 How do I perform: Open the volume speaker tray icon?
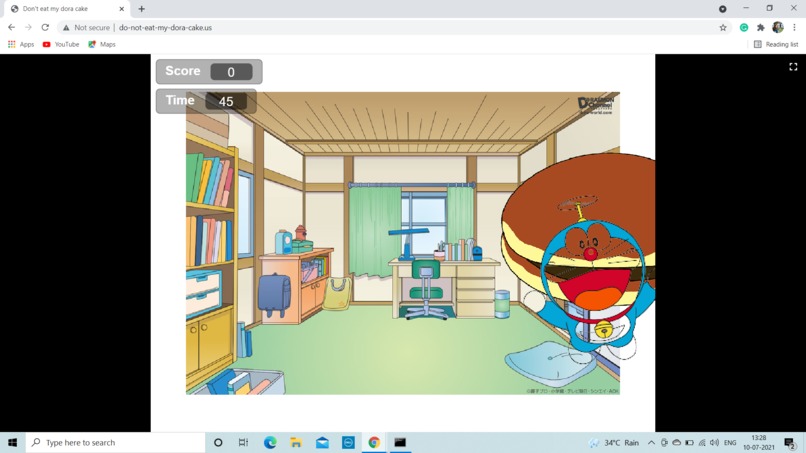point(715,442)
